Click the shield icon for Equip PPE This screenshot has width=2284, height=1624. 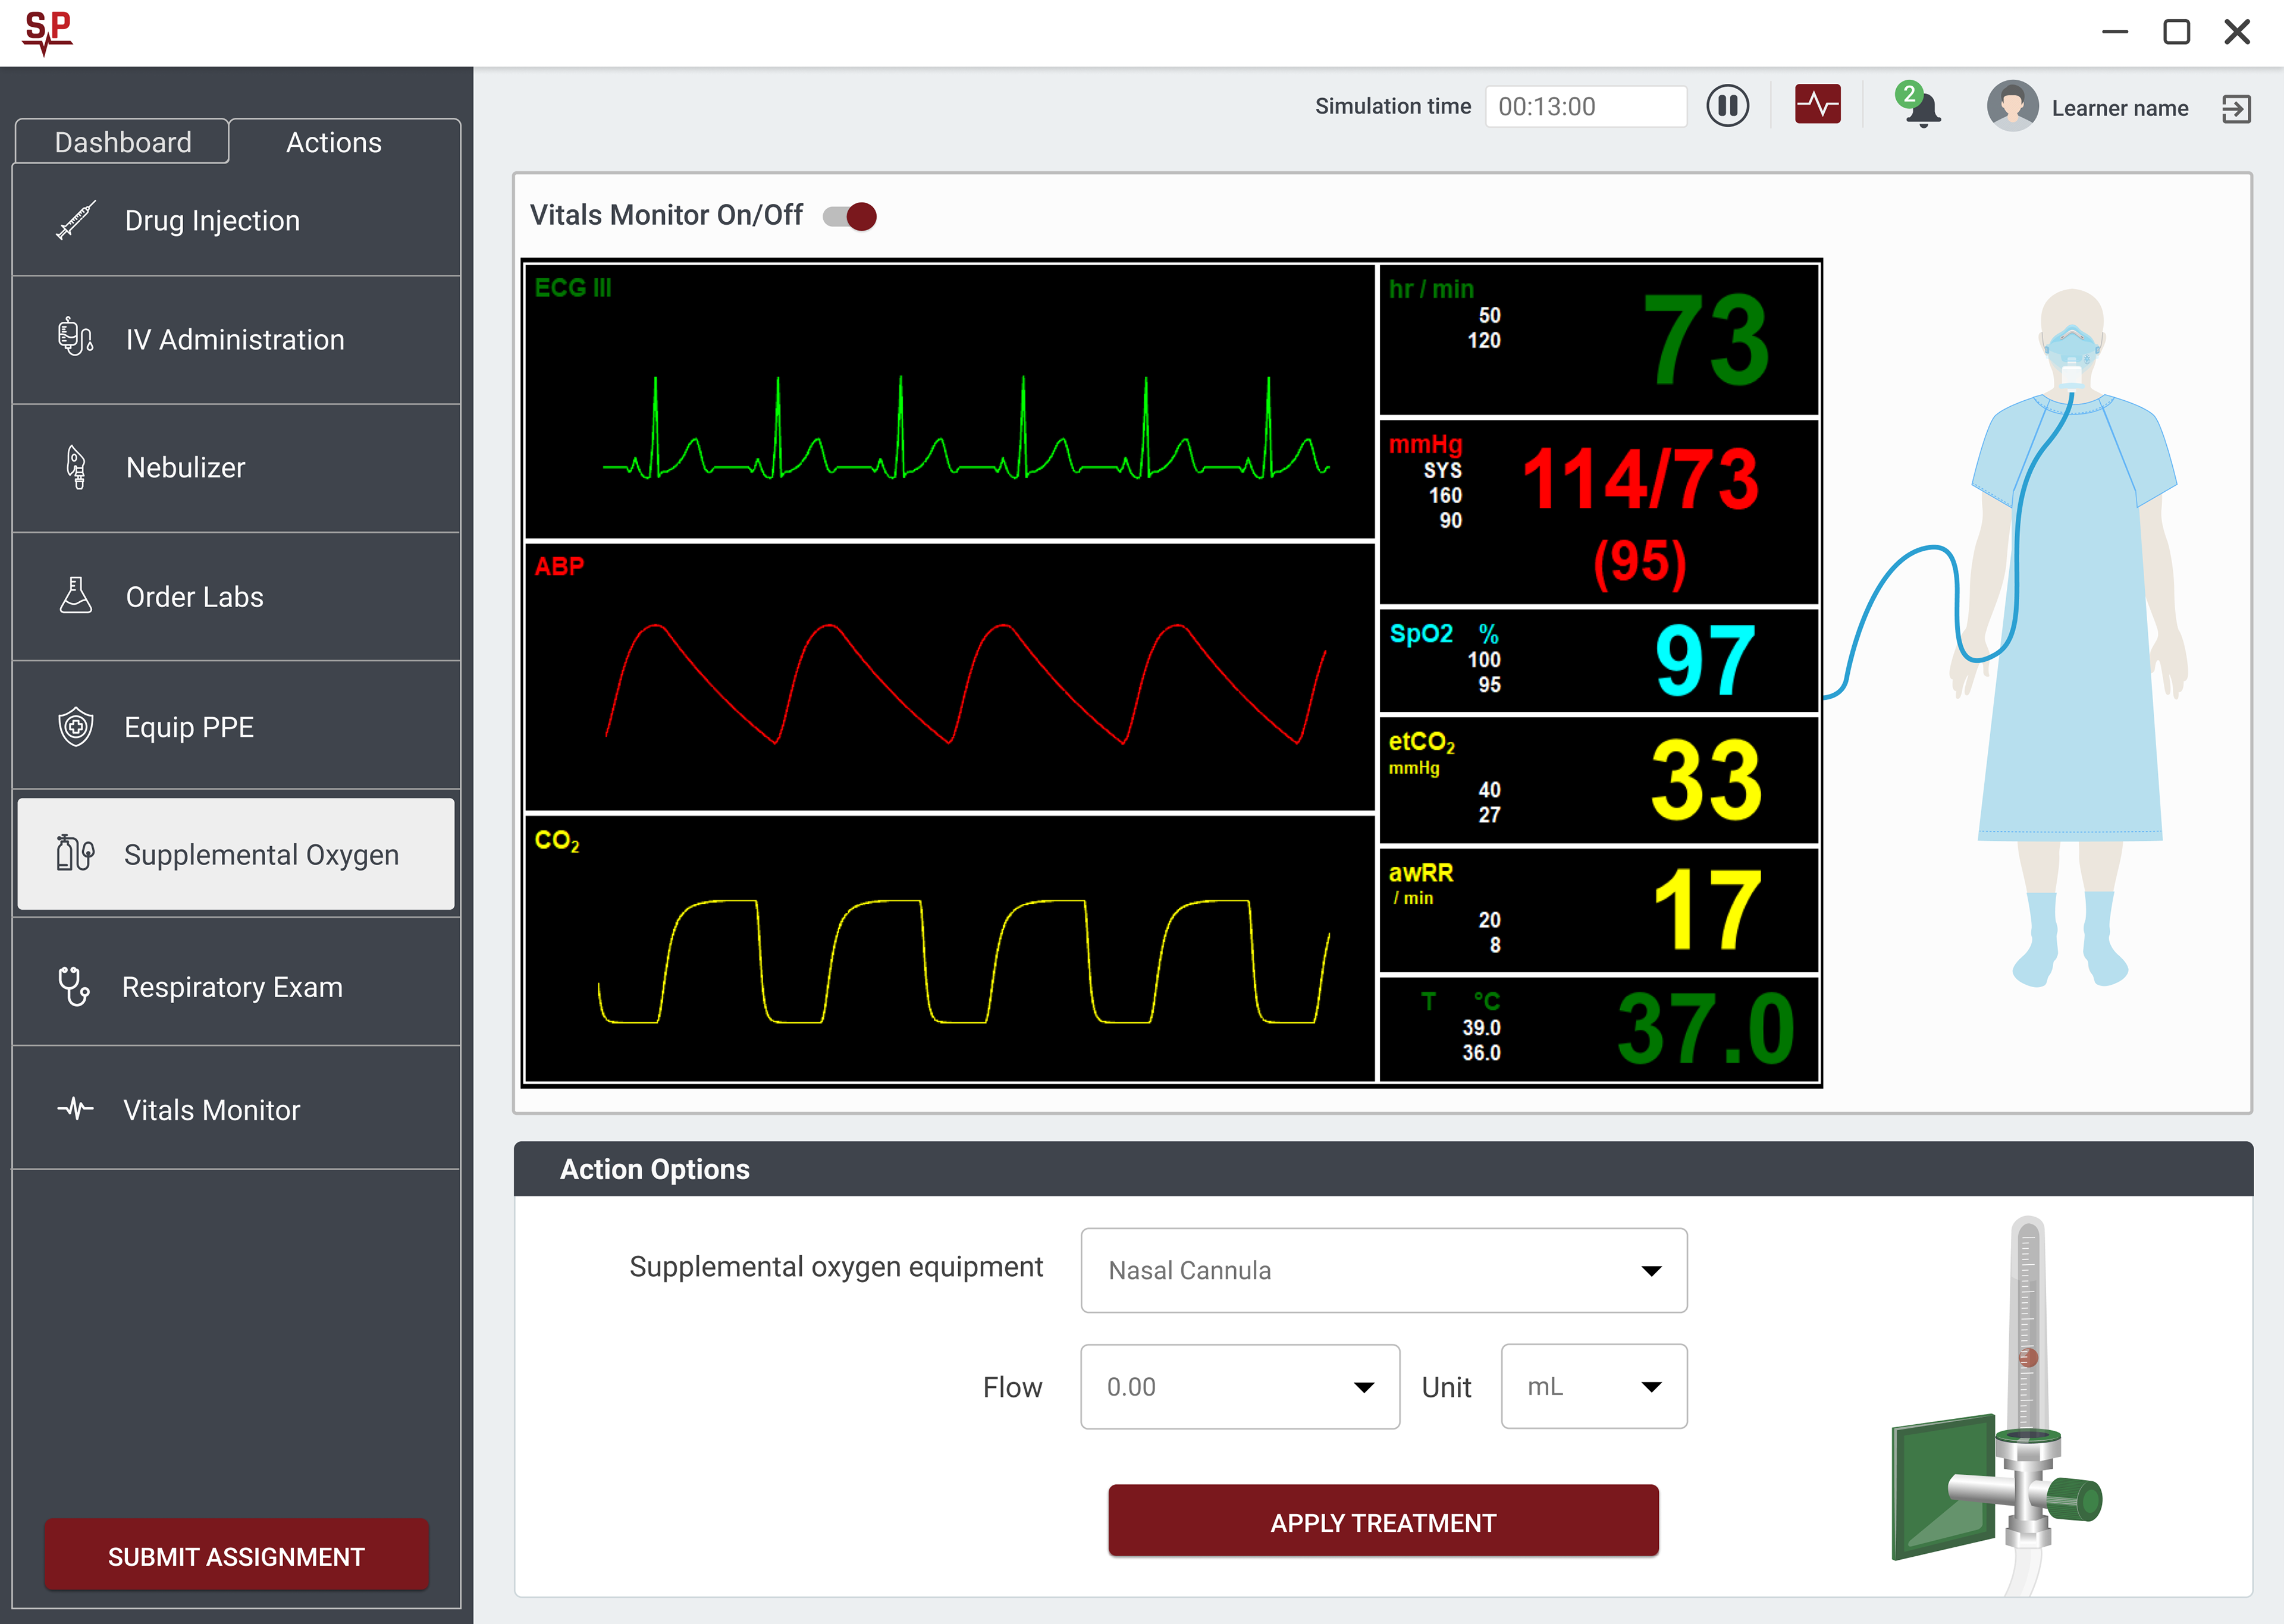pos(76,727)
